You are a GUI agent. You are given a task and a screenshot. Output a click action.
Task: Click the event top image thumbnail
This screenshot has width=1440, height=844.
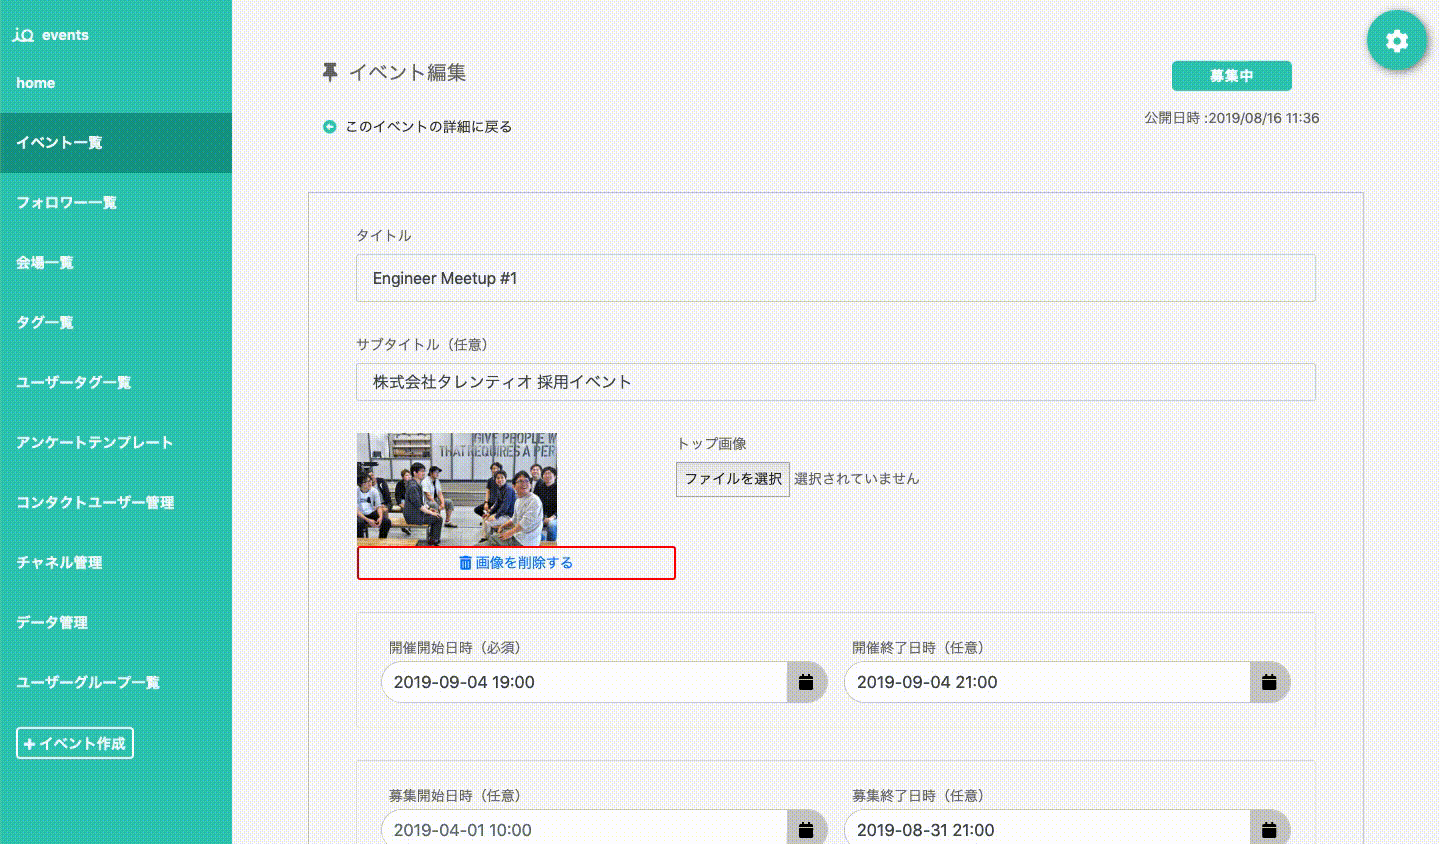(x=457, y=489)
